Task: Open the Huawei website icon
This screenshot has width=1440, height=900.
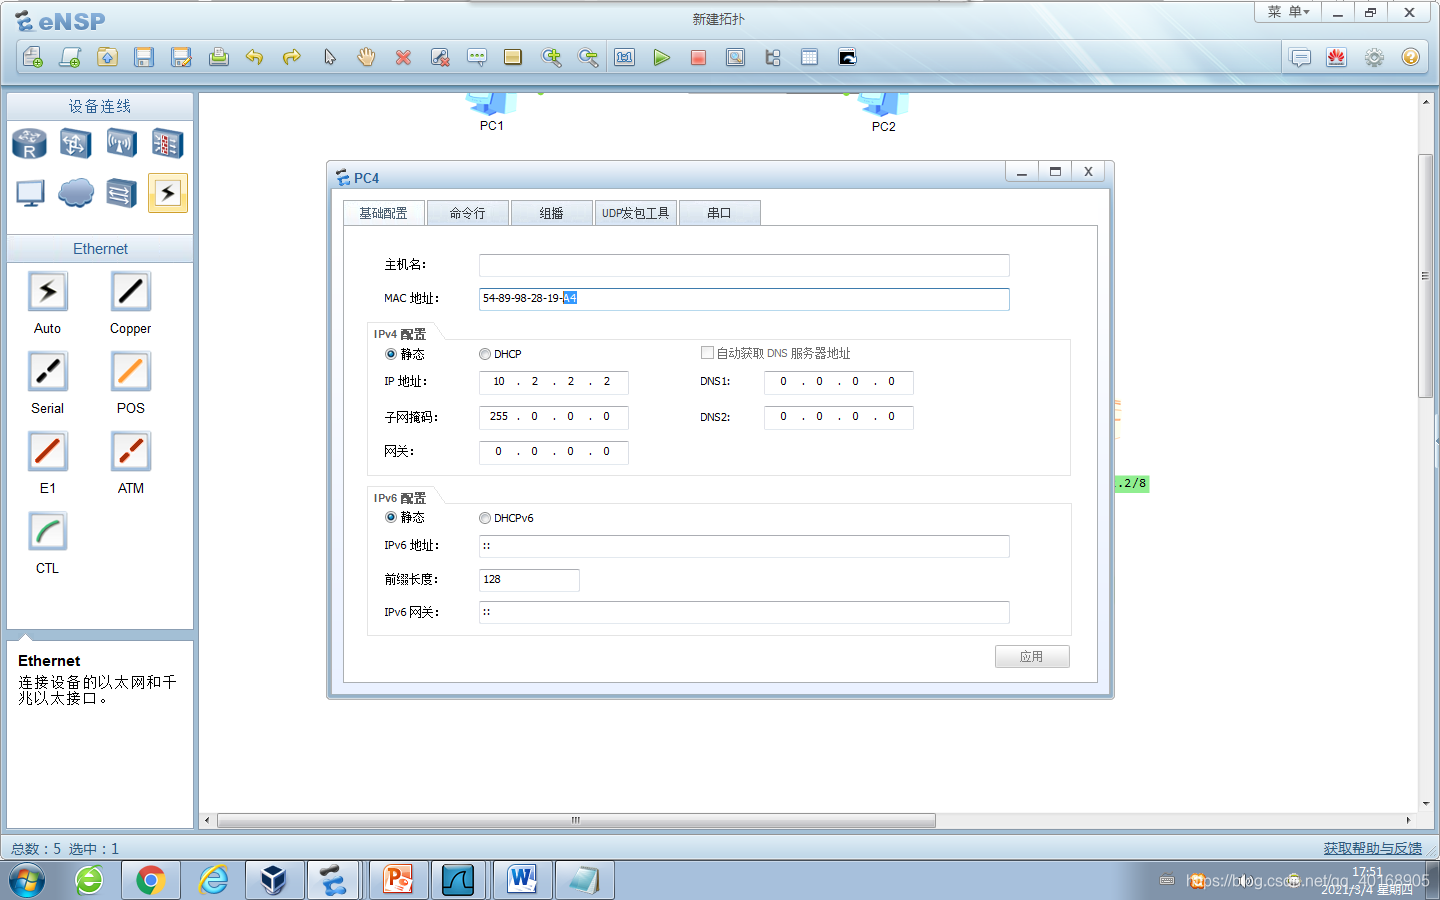Action: tap(1337, 57)
